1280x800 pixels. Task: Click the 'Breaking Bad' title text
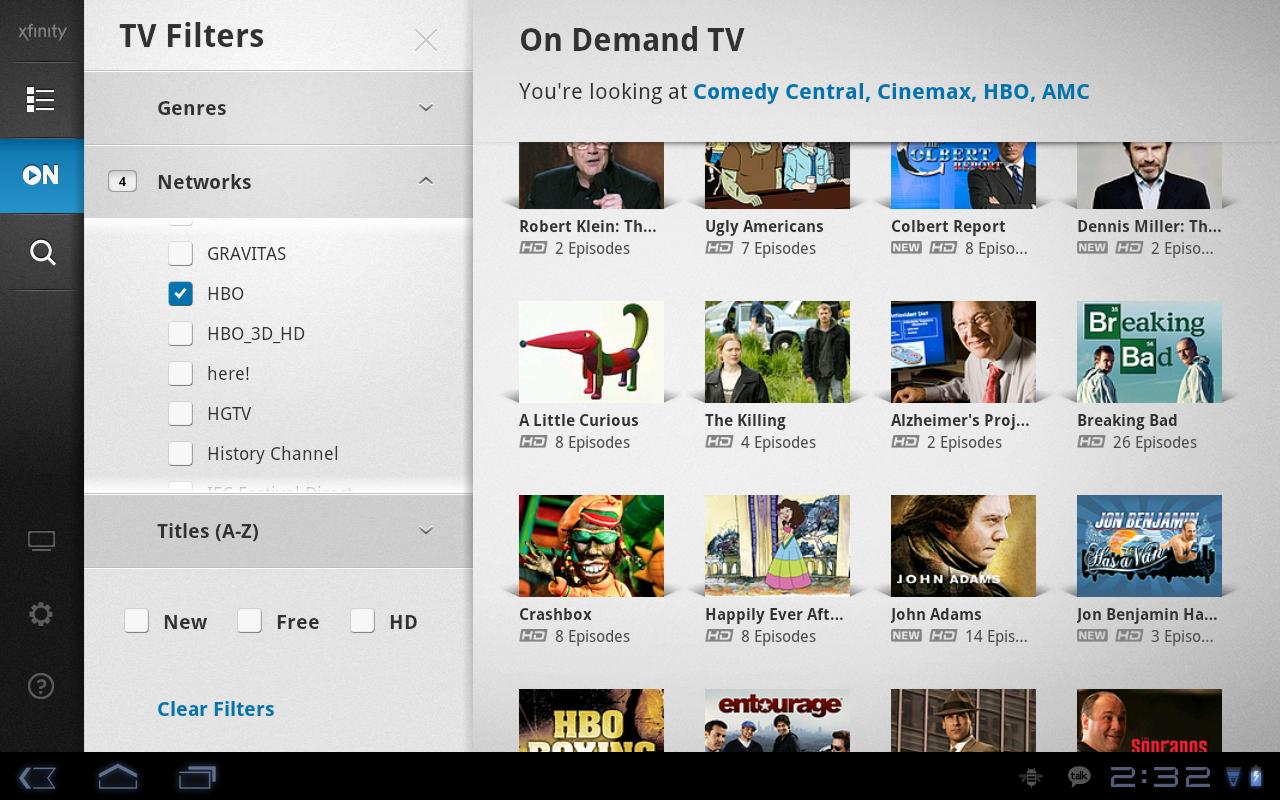coord(1127,421)
